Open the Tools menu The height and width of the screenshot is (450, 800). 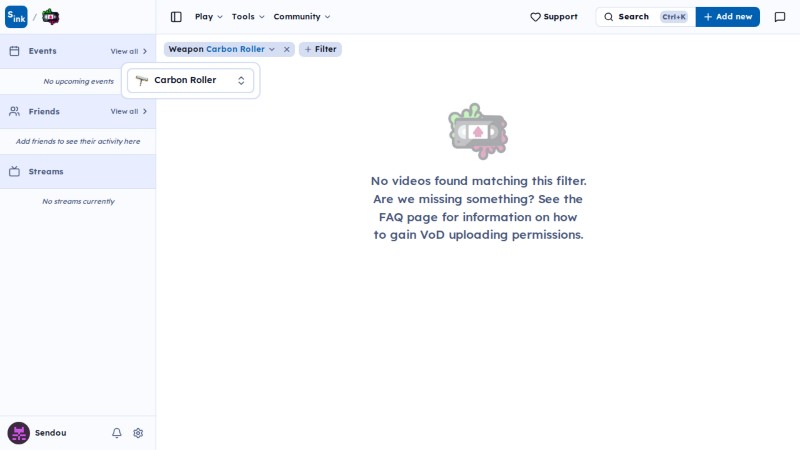248,17
